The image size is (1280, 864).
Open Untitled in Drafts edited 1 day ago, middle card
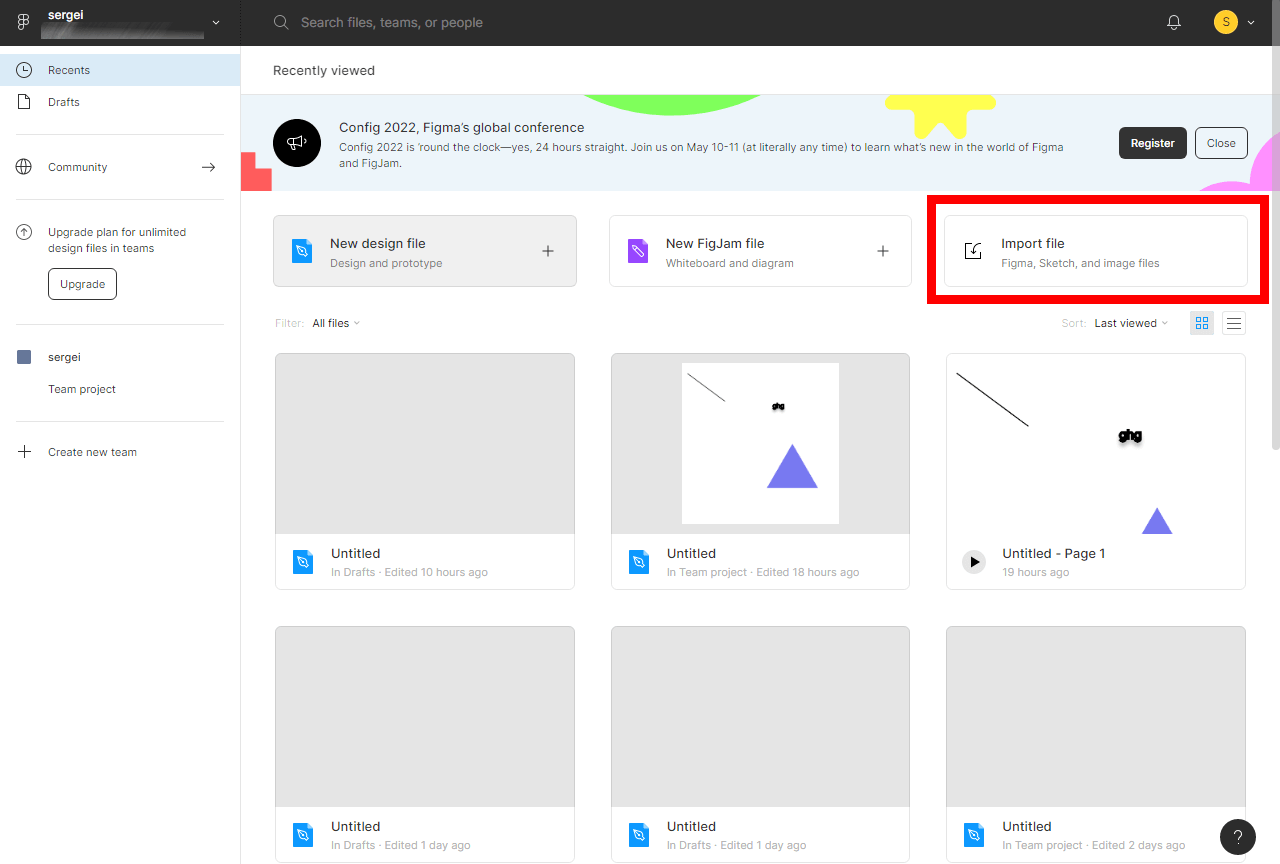[760, 744]
